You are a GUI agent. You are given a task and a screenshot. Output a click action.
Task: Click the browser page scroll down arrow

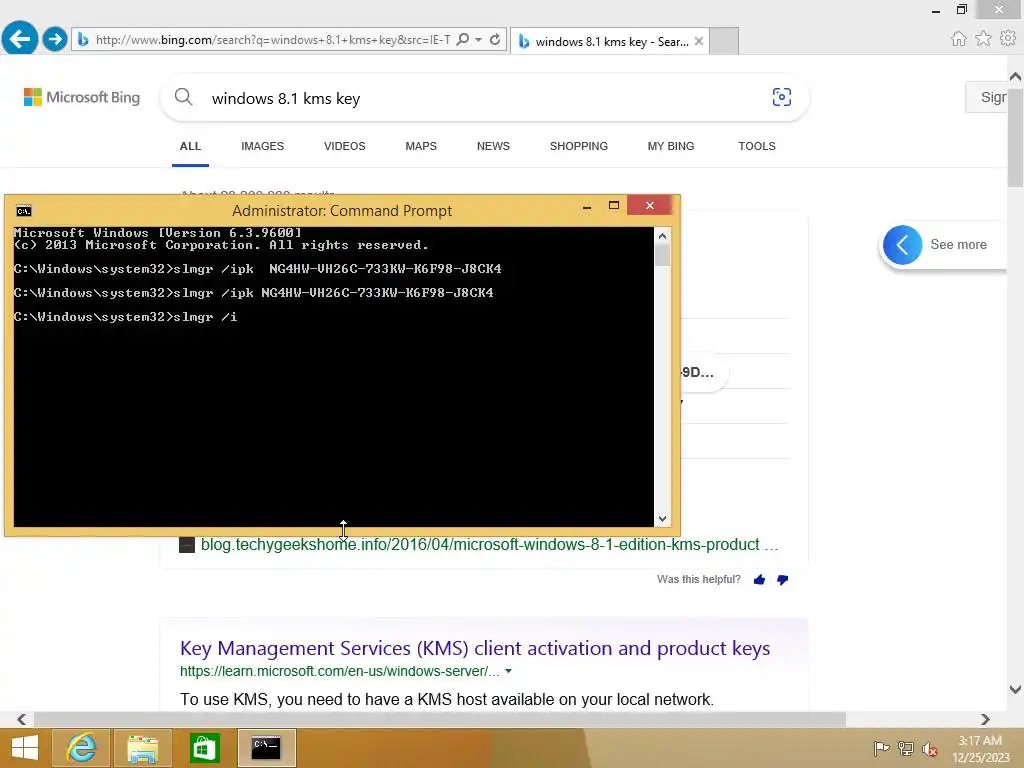click(1015, 689)
